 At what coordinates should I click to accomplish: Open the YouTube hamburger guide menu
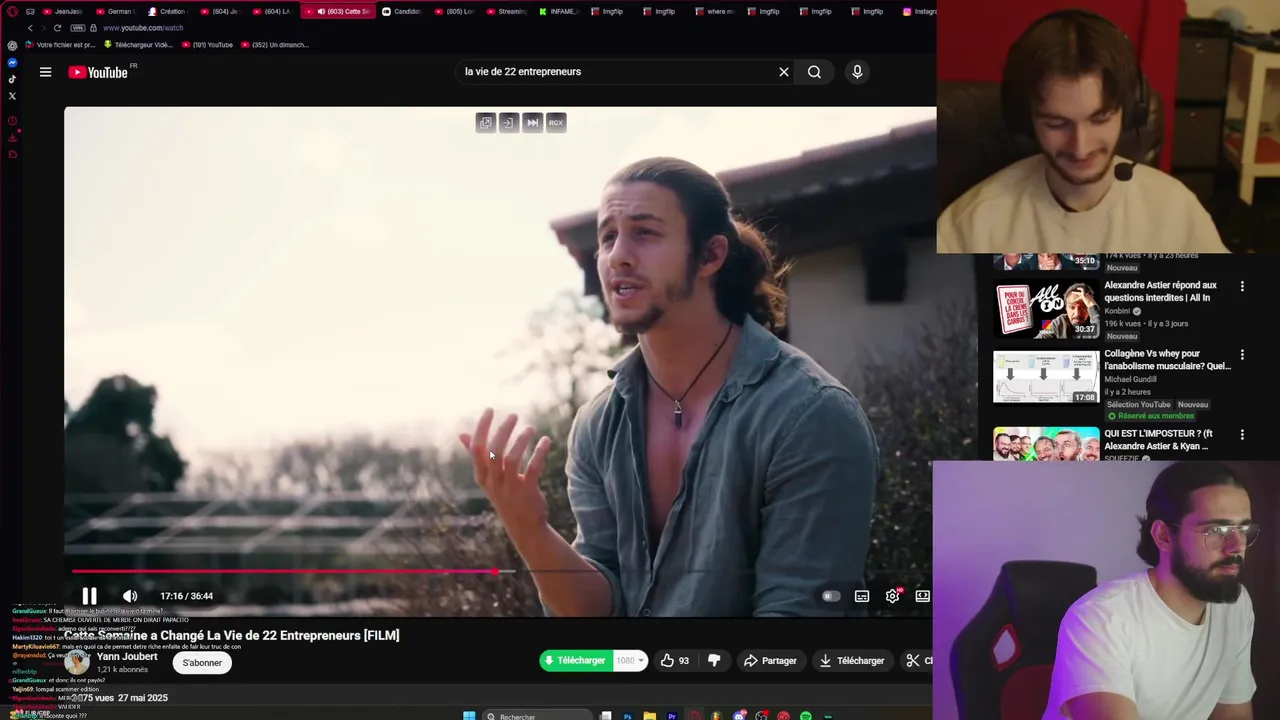pos(45,72)
